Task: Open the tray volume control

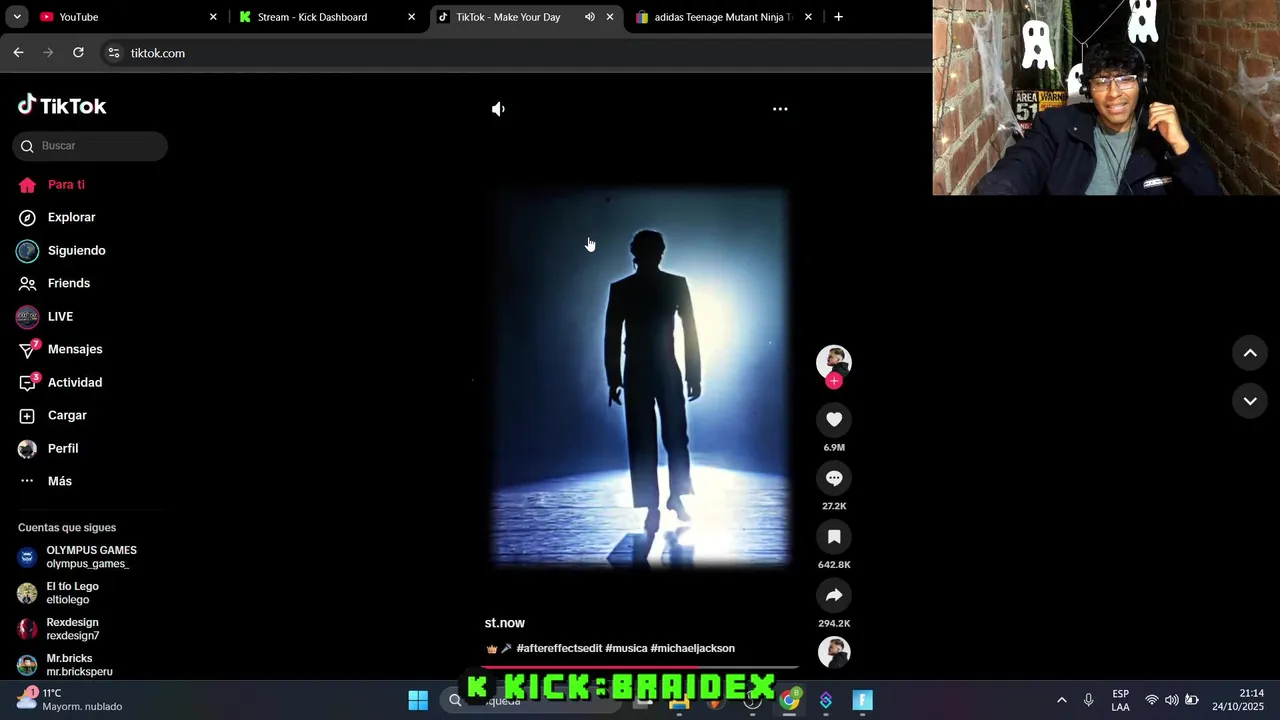Action: (x=1172, y=700)
